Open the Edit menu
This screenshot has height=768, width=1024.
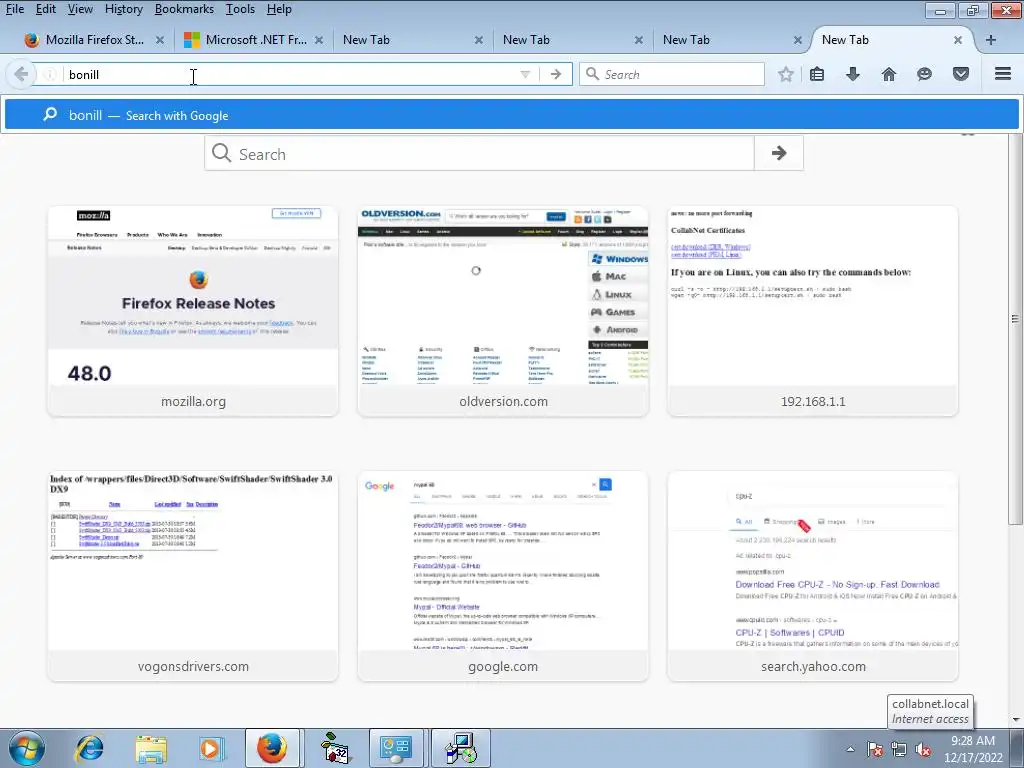[x=46, y=9]
